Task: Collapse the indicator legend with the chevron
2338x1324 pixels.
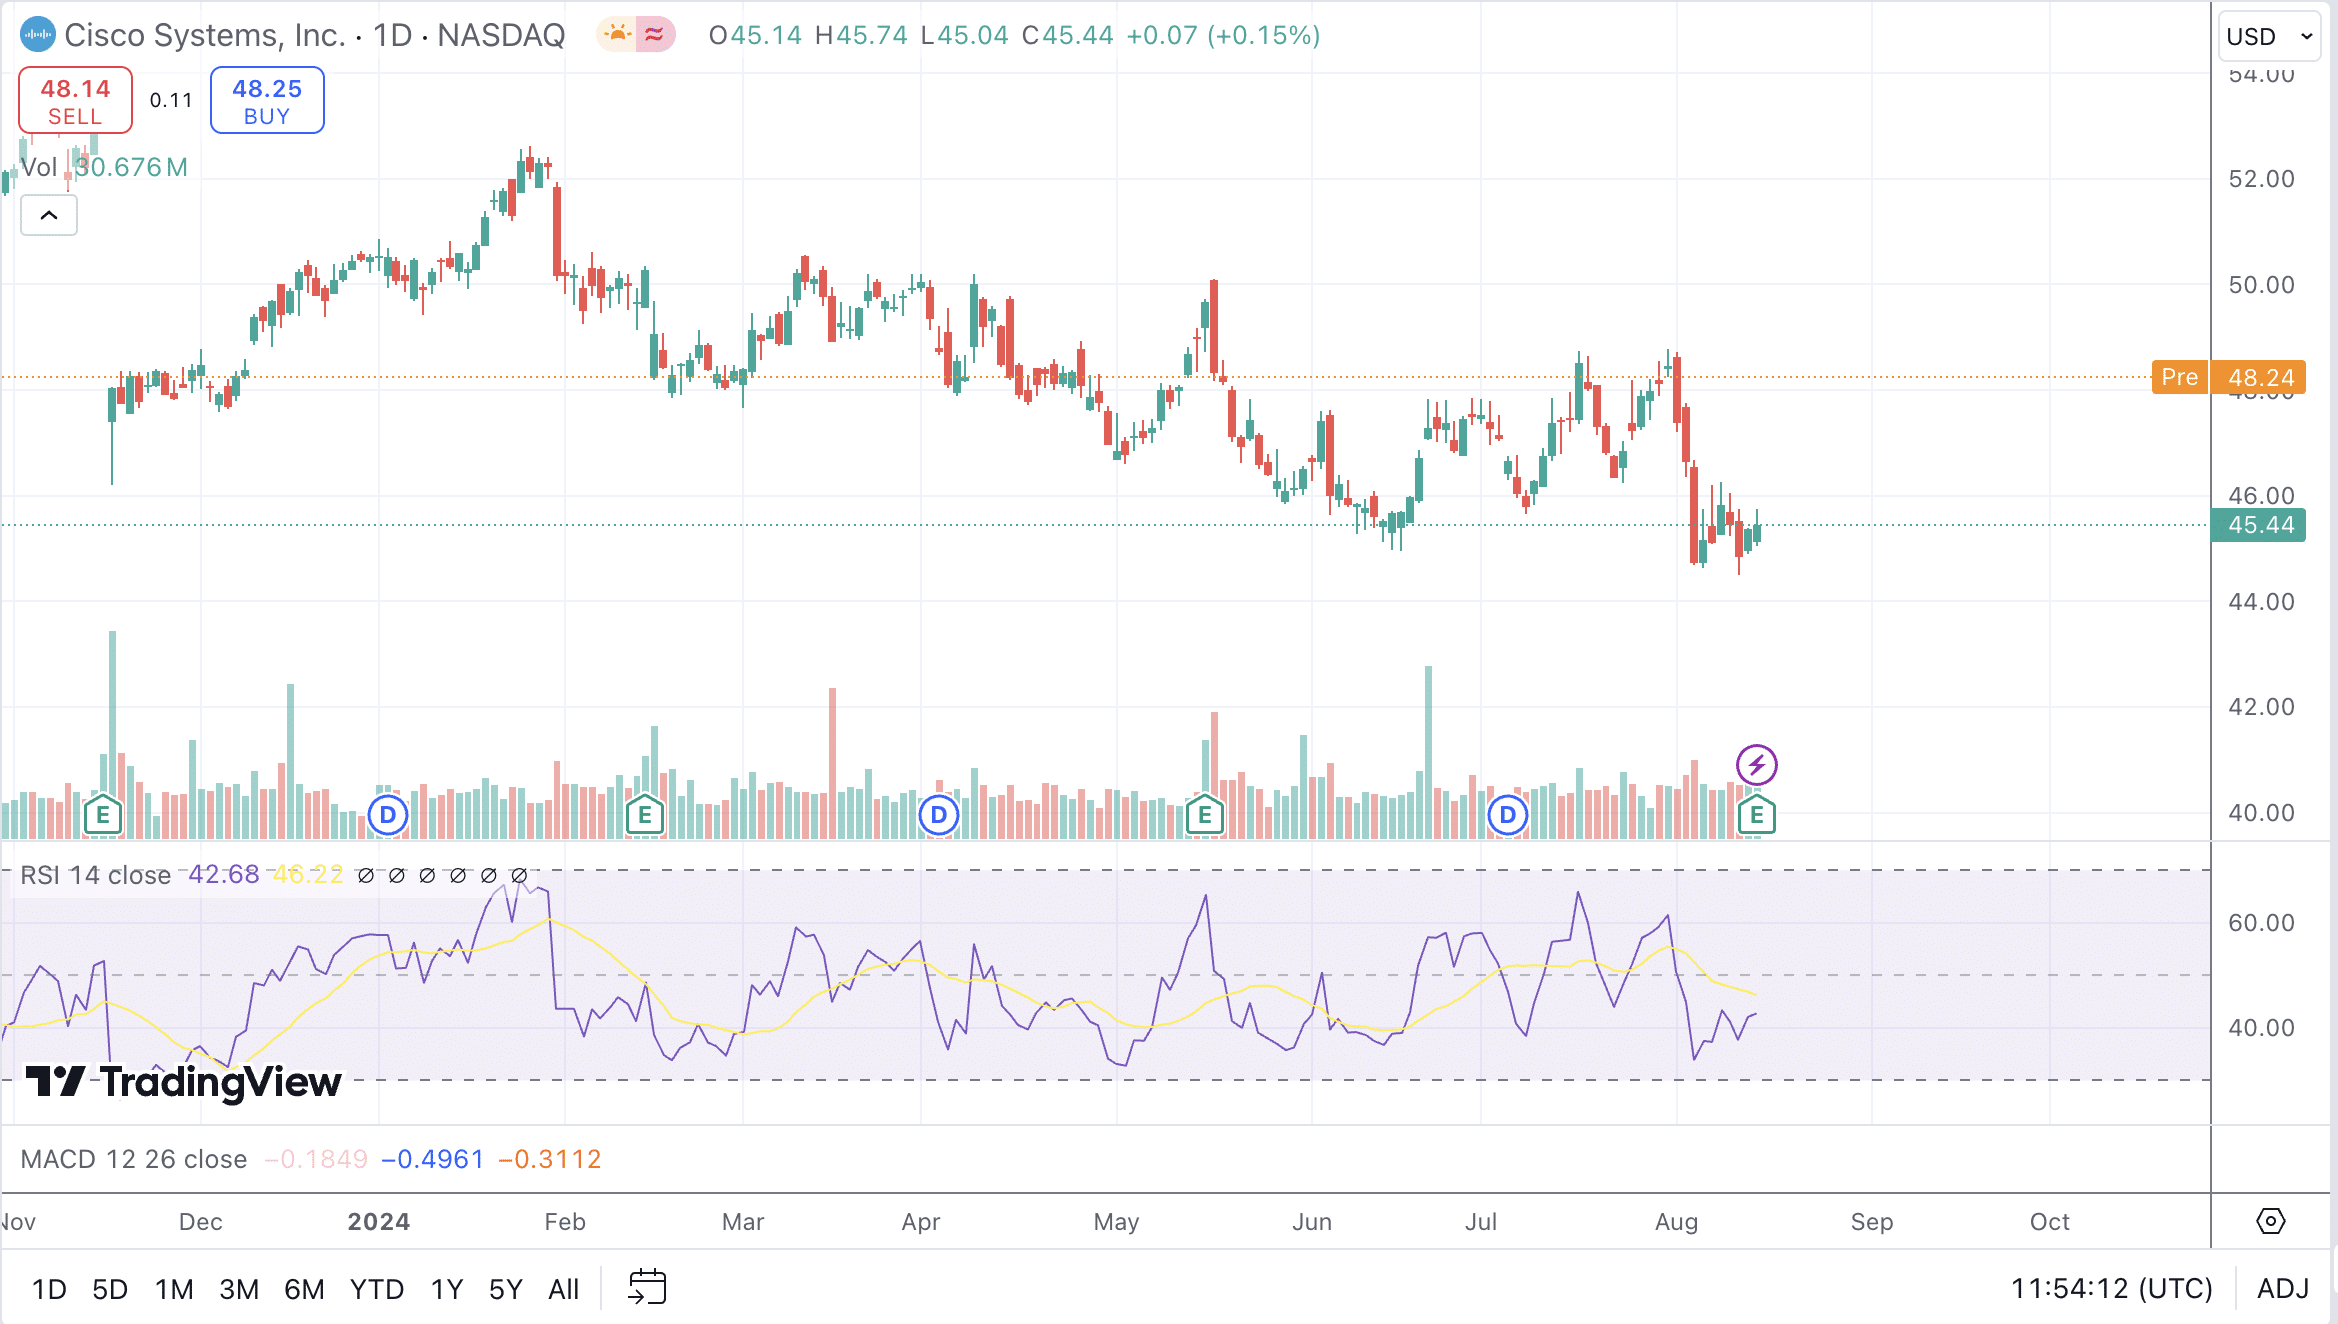Action: coord(49,215)
